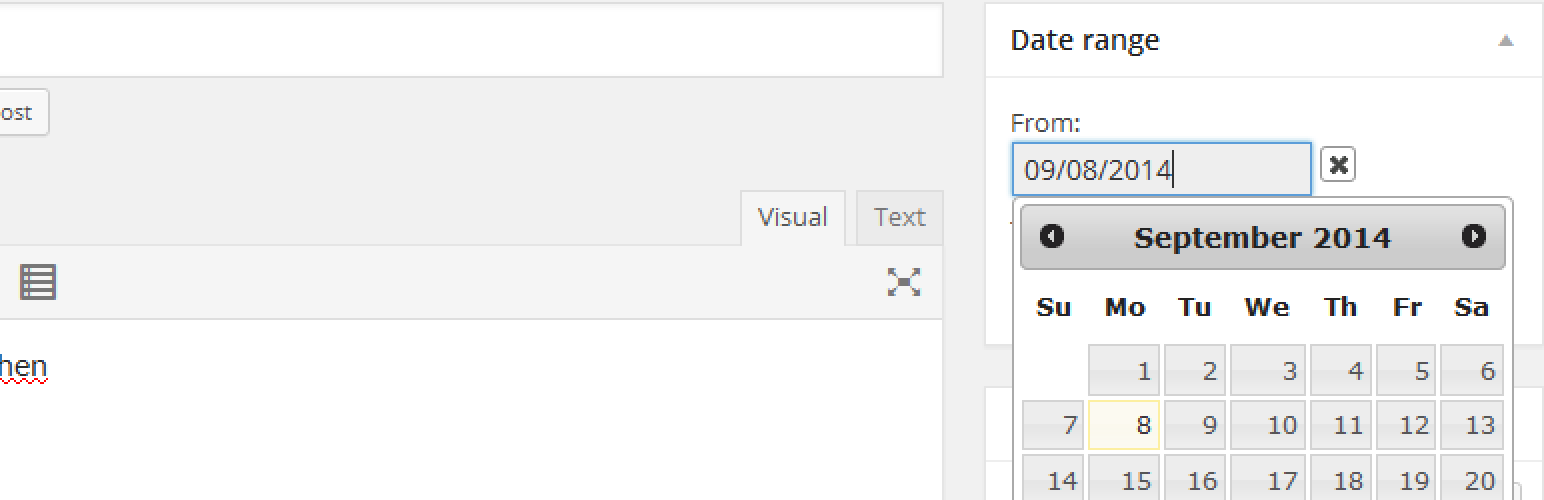Pick September 1 on the datepicker
1544x500 pixels.
(1124, 371)
